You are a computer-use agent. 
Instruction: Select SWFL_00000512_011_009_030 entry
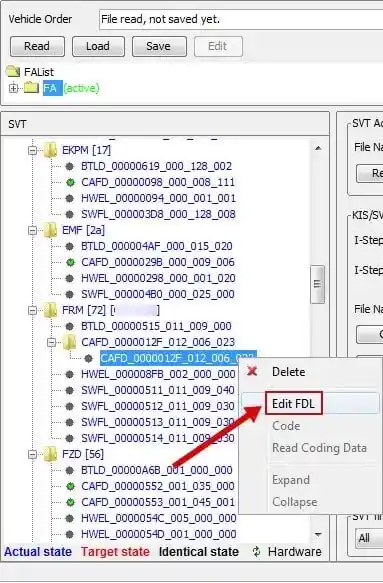(x=158, y=406)
